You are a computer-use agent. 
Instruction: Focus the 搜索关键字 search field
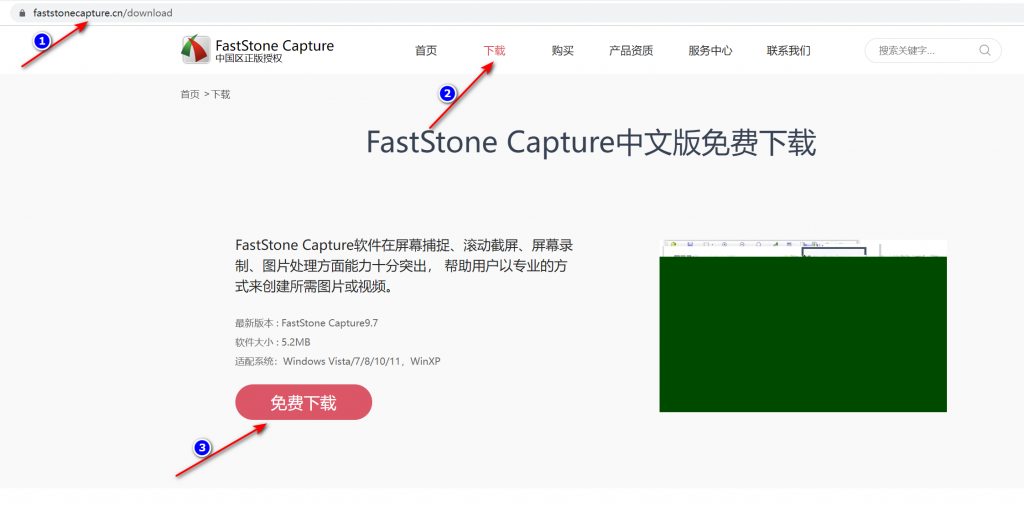933,50
